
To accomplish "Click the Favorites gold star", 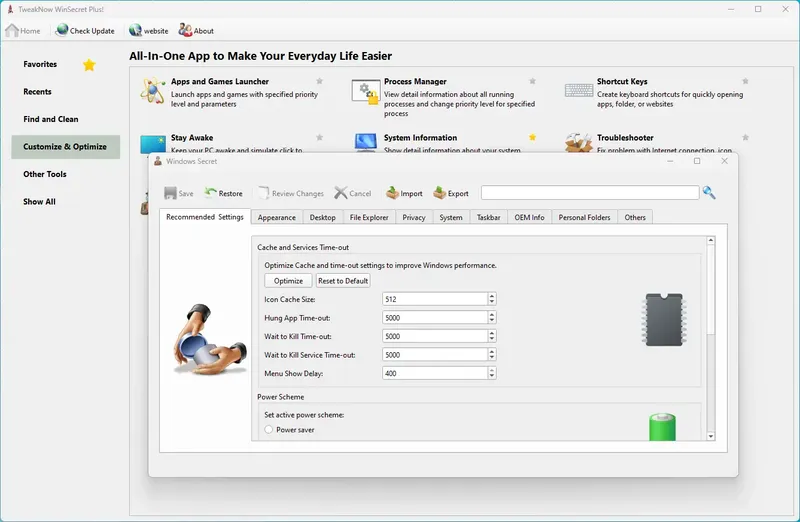I will pos(89,65).
